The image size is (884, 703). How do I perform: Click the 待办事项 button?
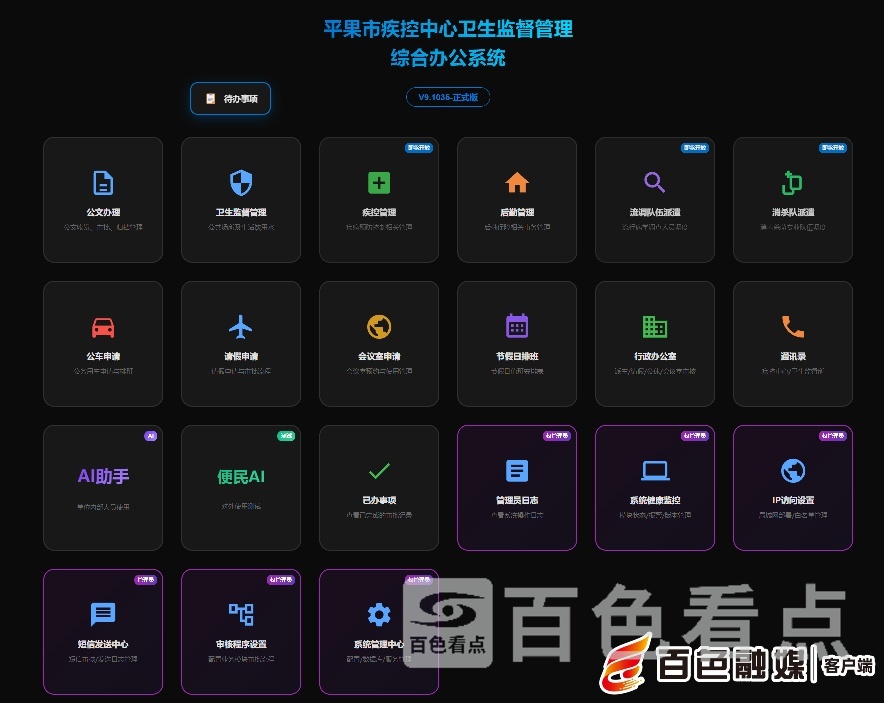(231, 99)
